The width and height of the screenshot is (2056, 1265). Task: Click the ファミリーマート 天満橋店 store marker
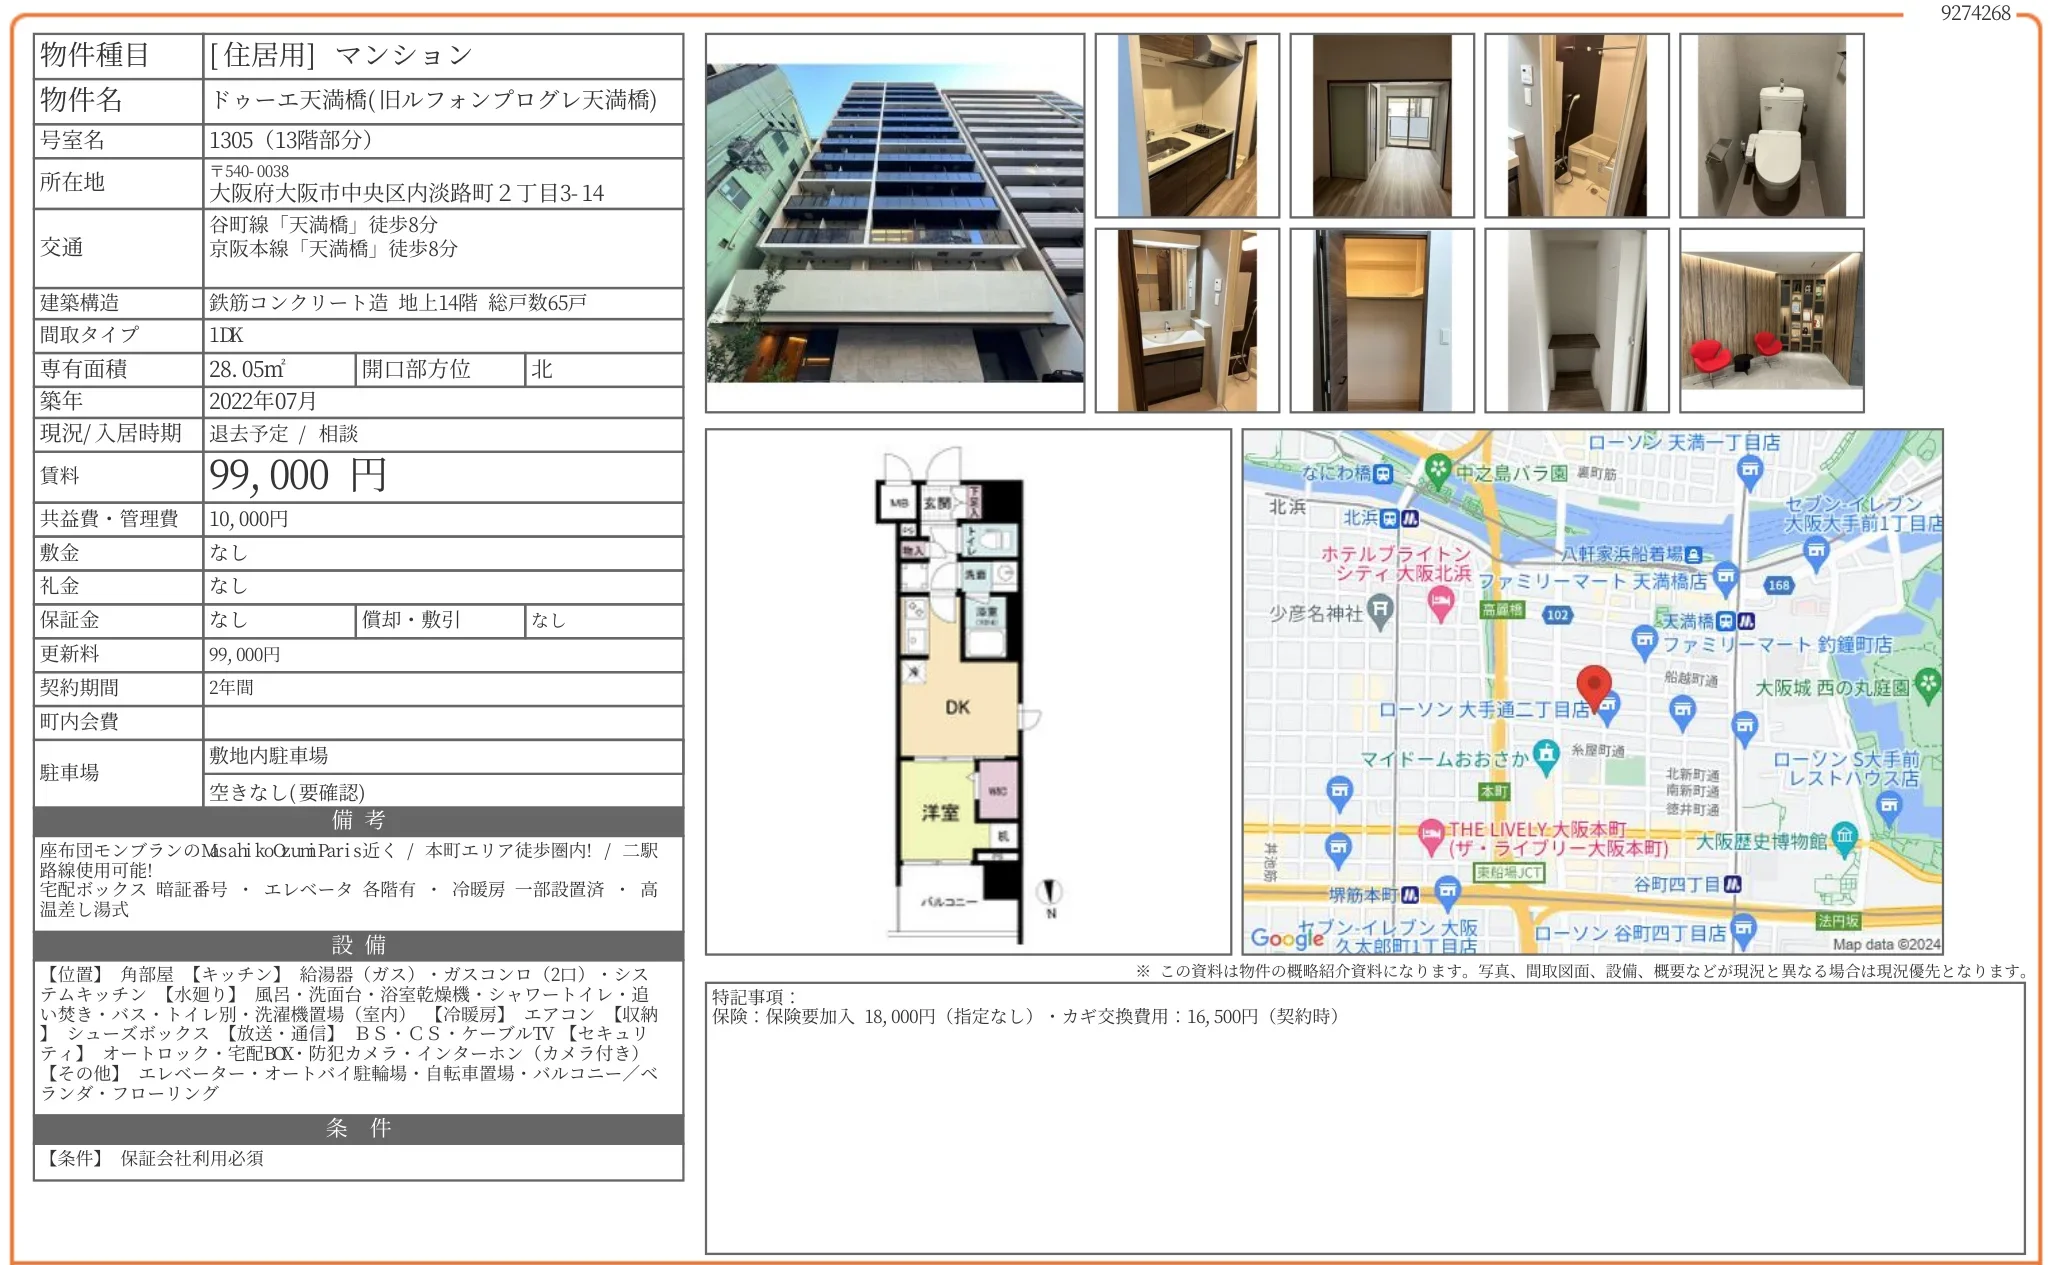(1725, 578)
